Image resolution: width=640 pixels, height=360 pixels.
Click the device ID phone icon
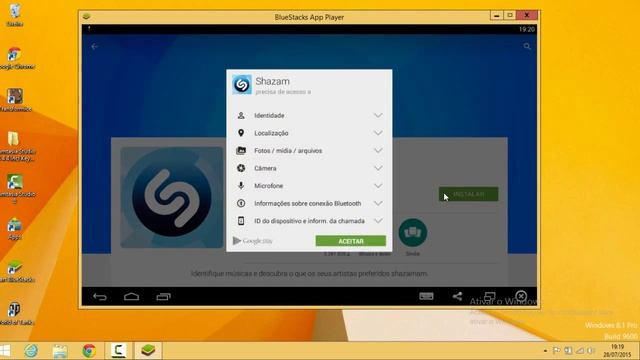(241, 221)
